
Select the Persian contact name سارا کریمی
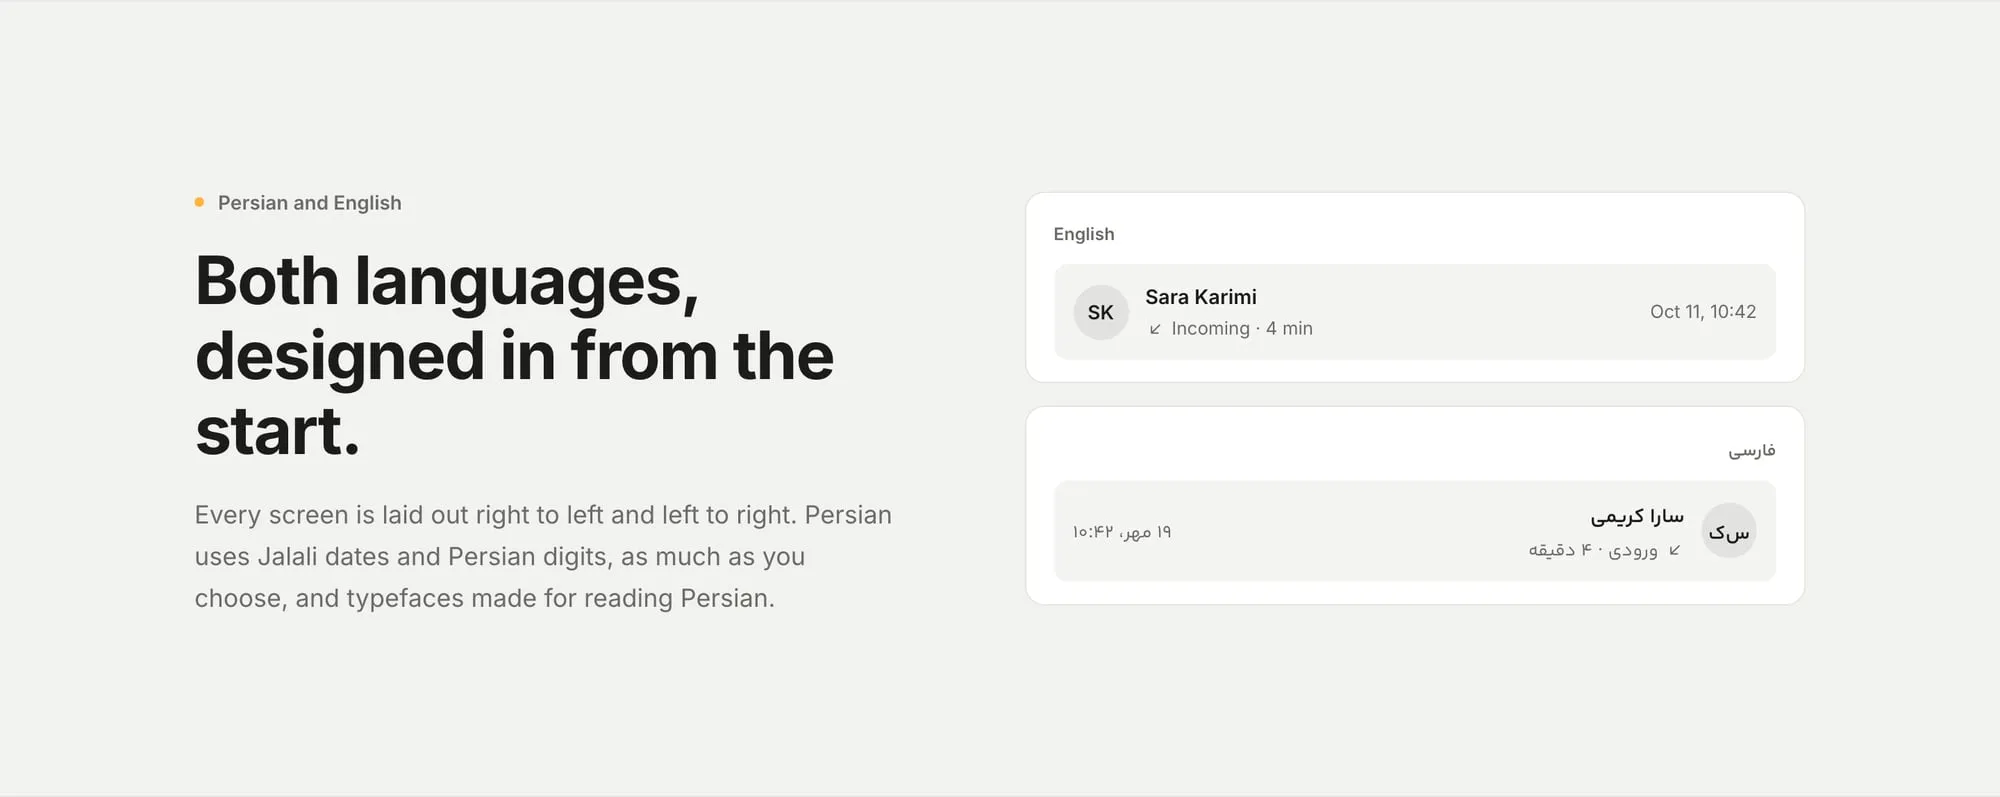point(1637,516)
